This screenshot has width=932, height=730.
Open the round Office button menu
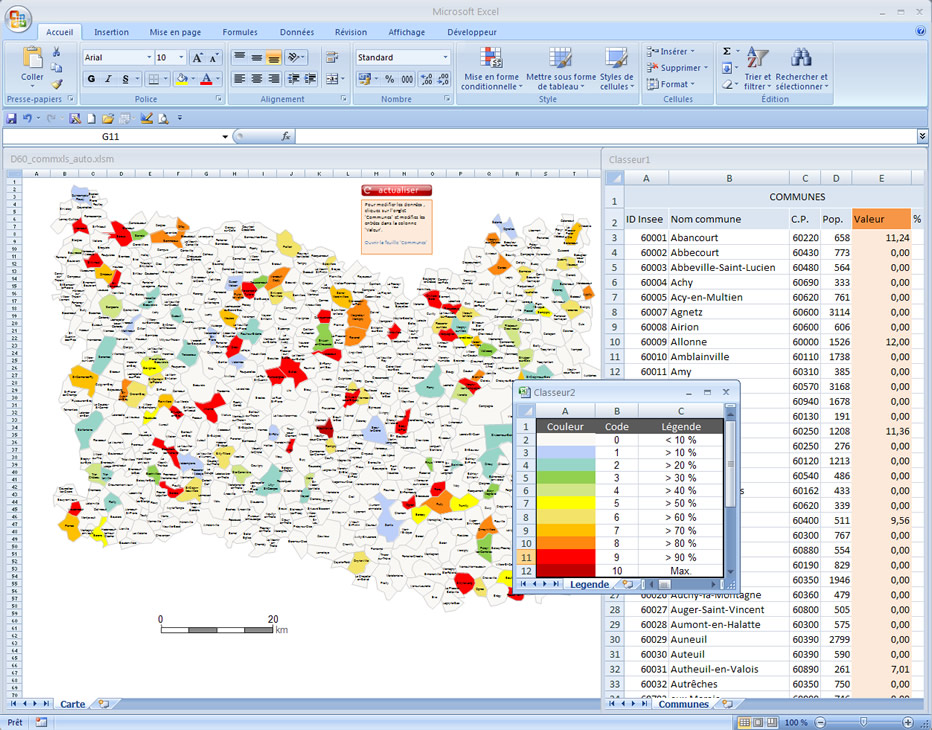point(18,18)
